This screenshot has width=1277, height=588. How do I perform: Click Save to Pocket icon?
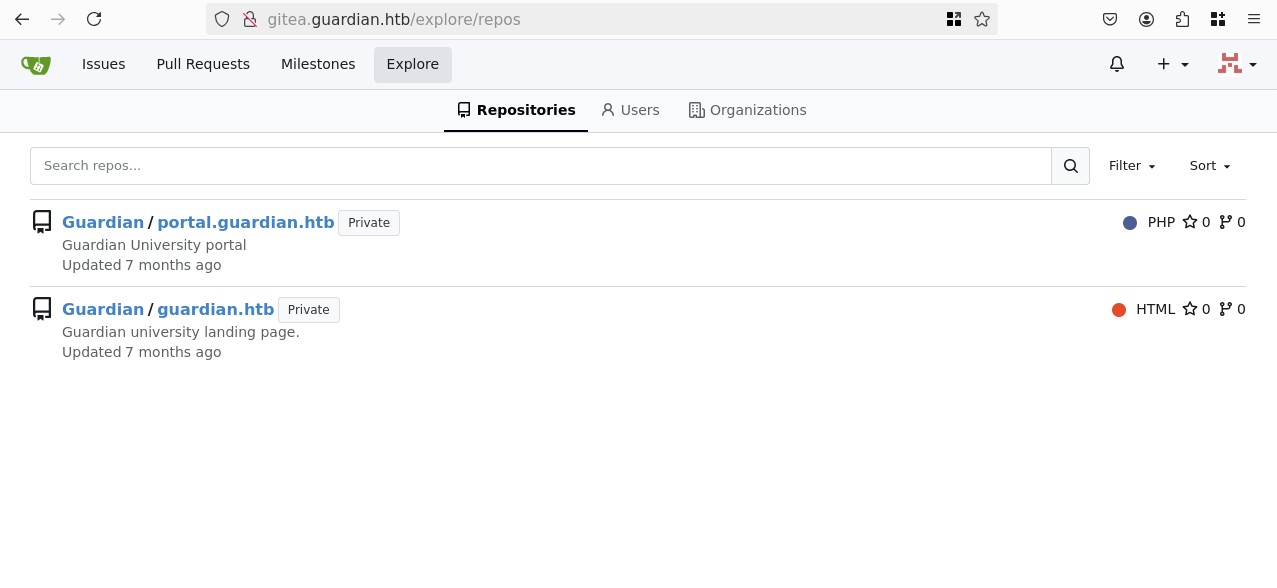tap(1110, 19)
